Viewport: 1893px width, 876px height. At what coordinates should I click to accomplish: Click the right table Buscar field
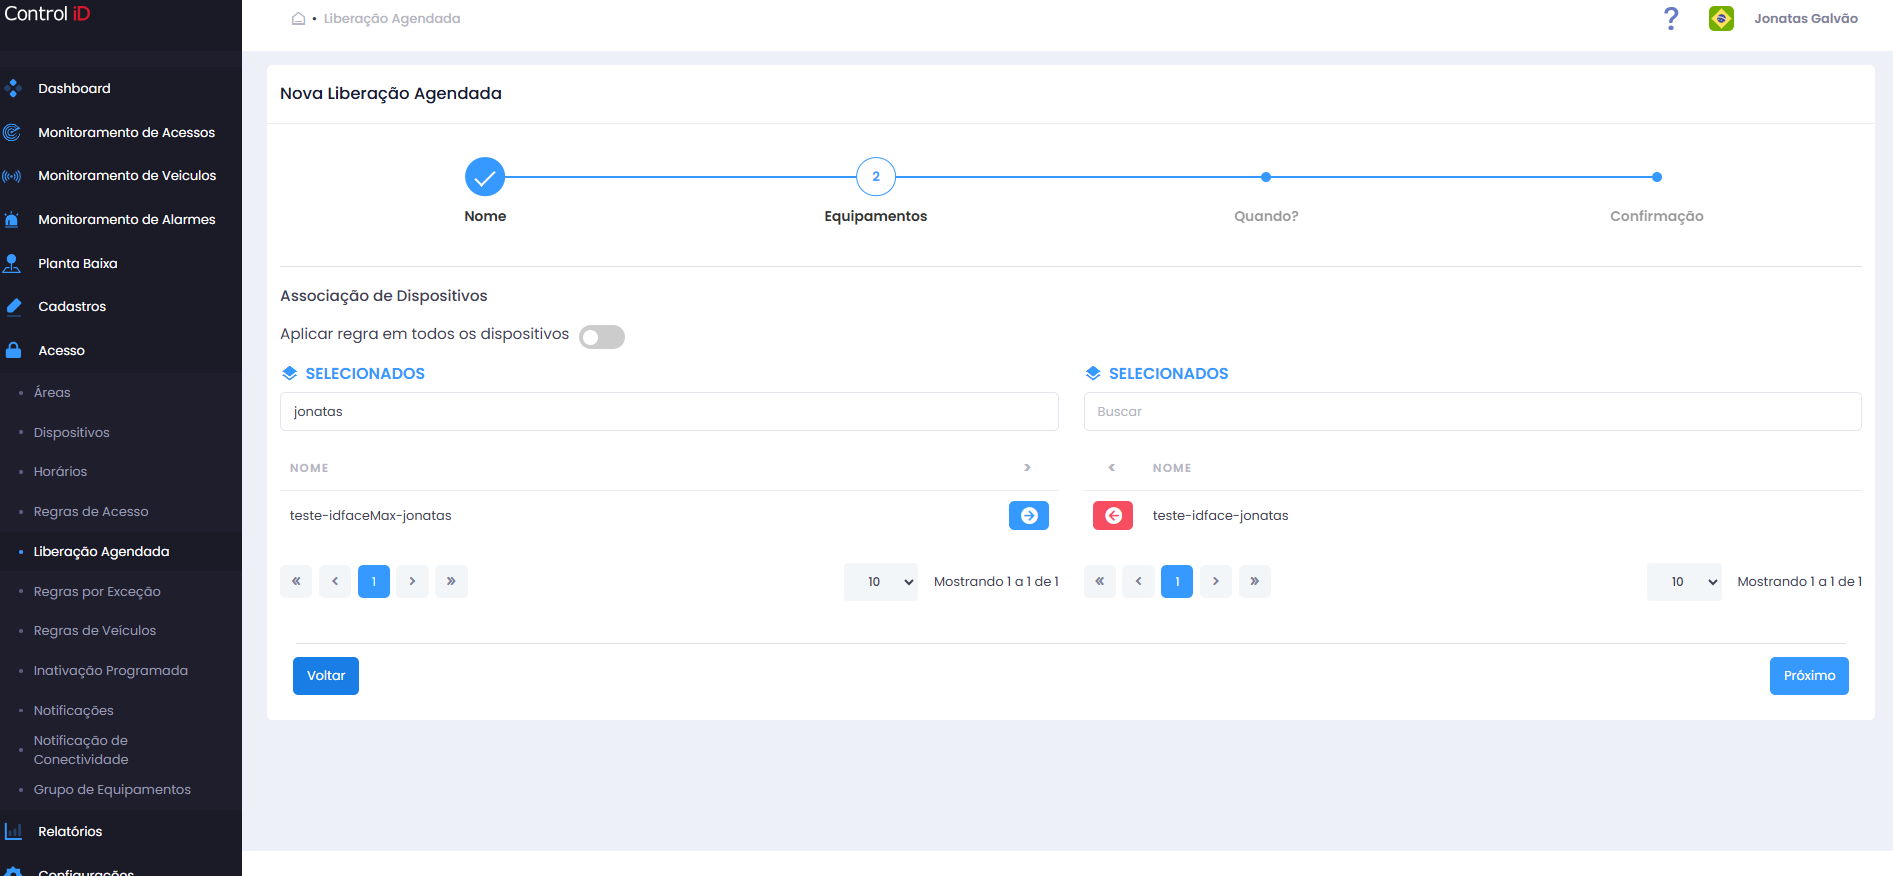coord(1472,411)
